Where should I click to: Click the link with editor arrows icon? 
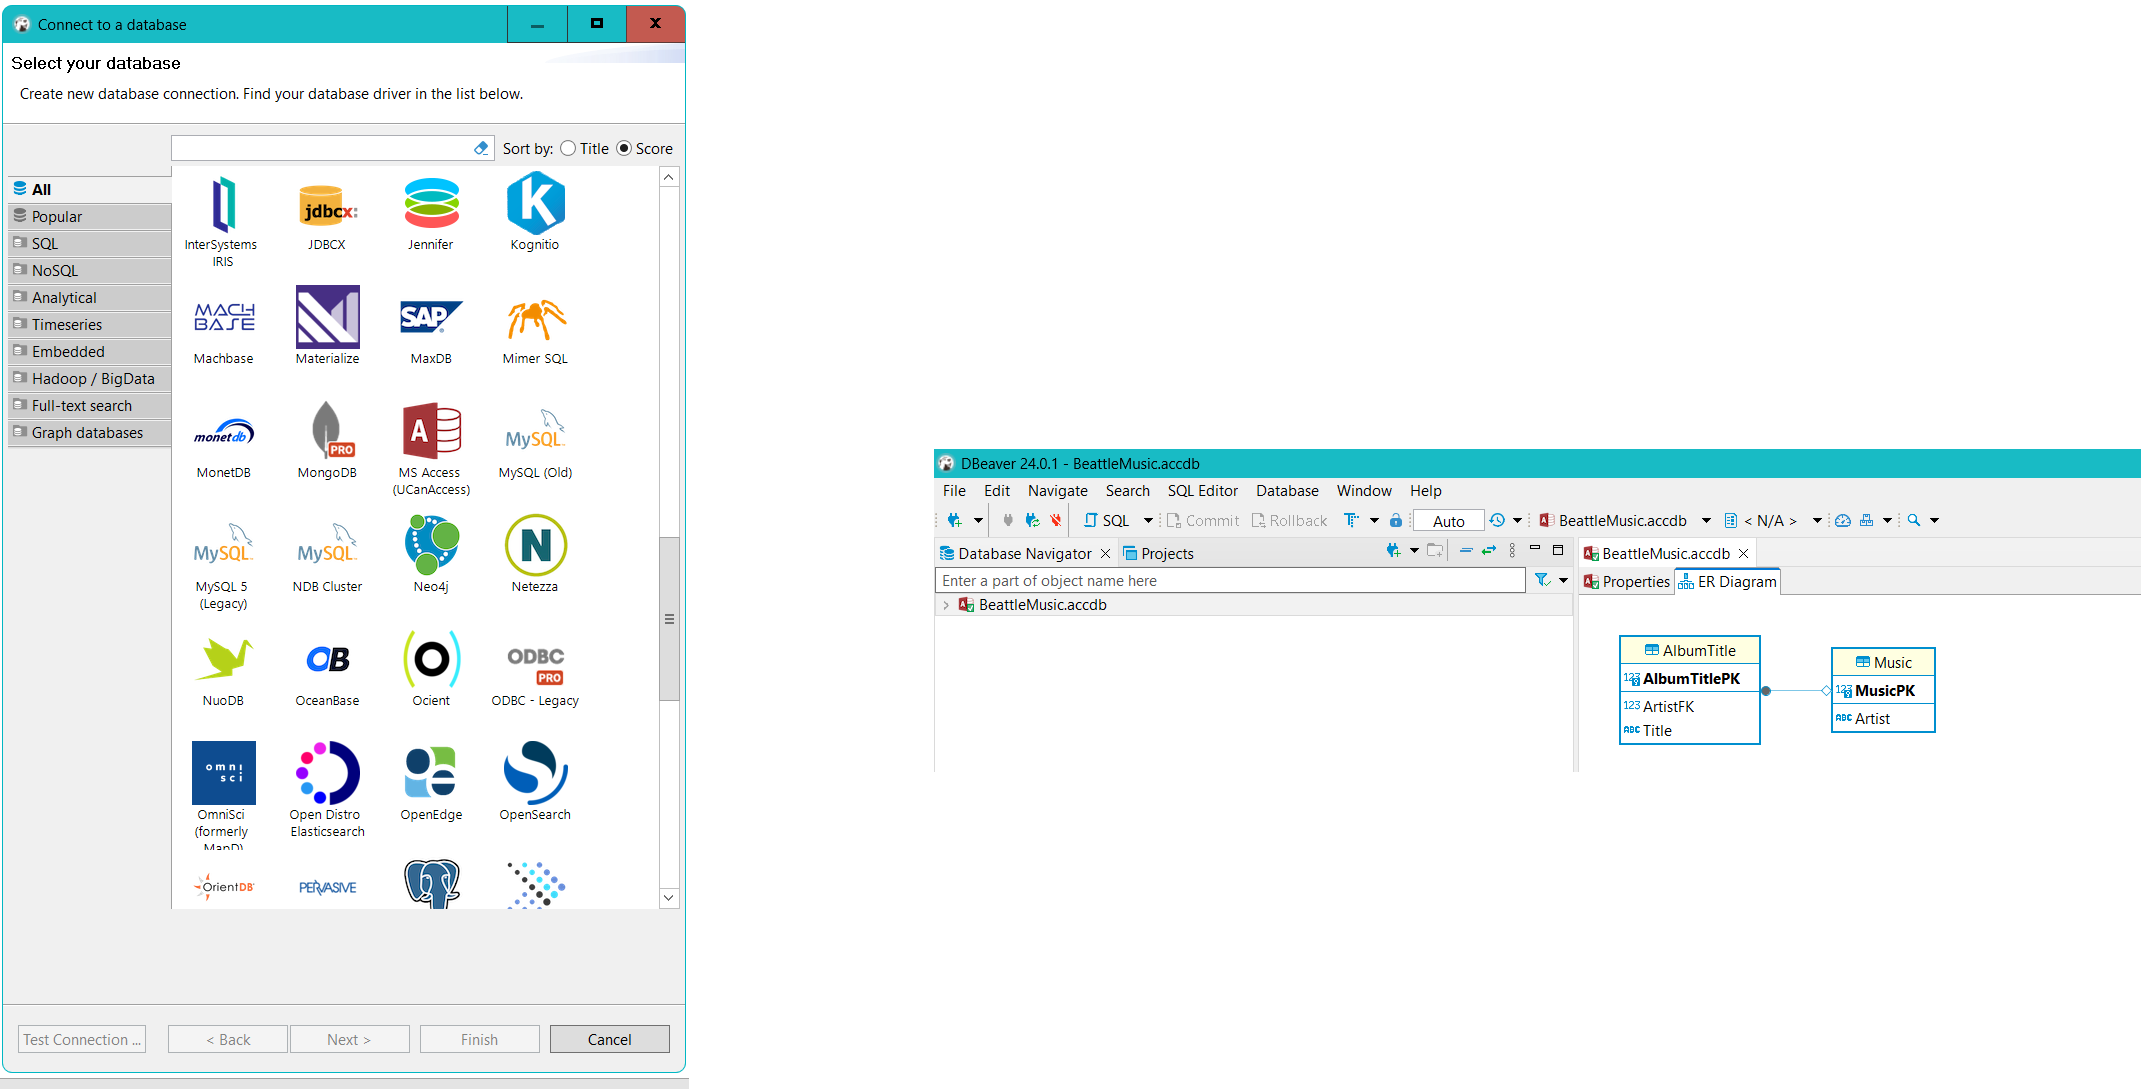point(1488,551)
